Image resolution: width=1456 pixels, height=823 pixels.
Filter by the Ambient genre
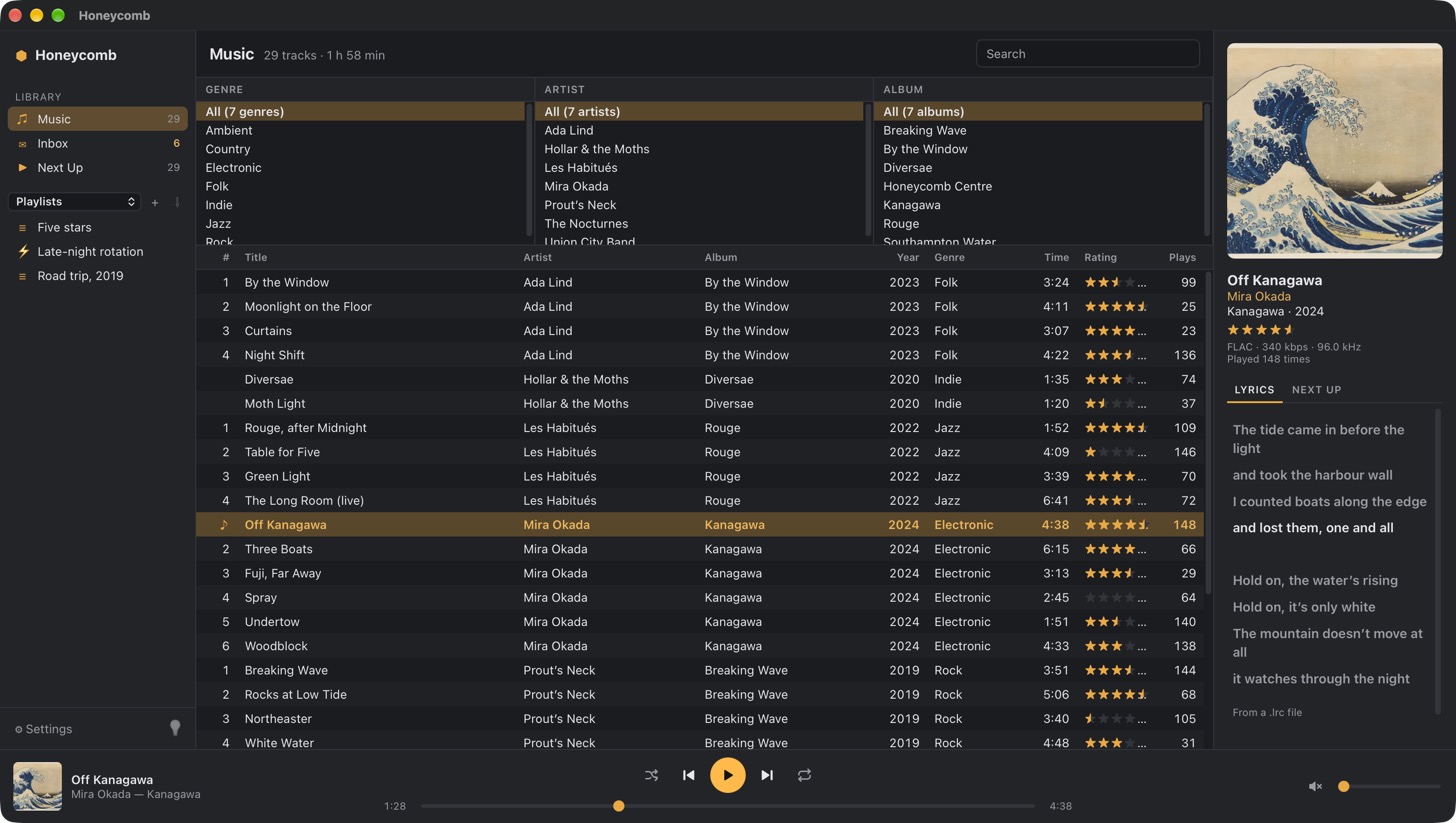tap(360, 130)
